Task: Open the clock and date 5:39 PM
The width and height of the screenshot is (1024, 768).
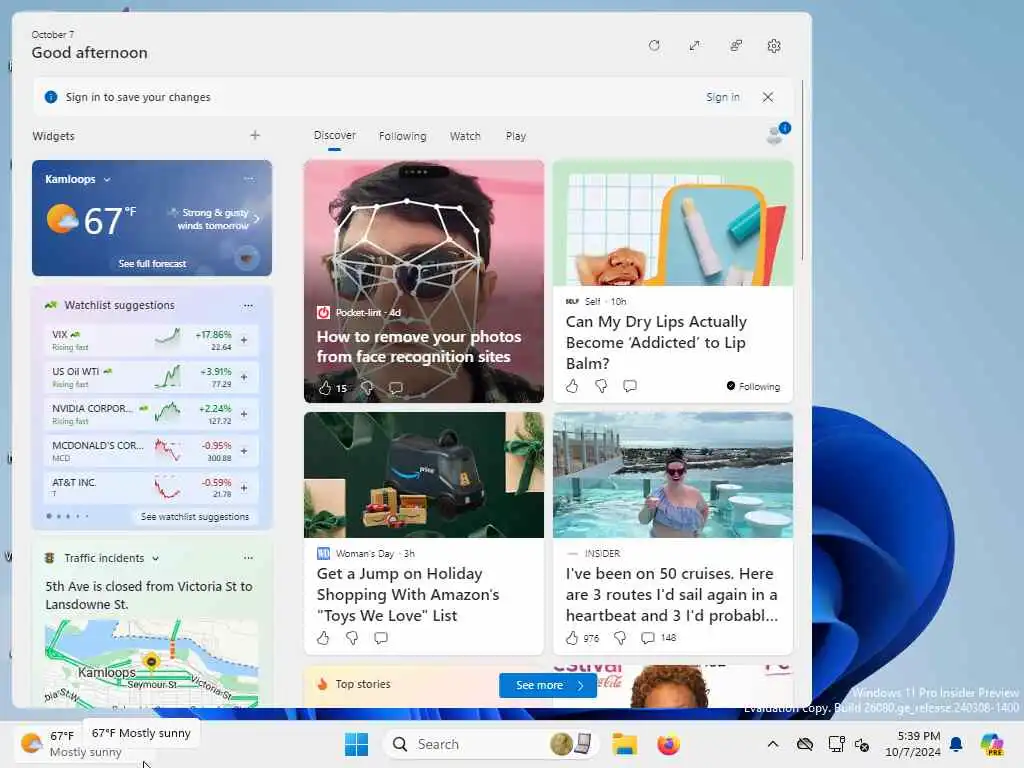Action: [912, 744]
